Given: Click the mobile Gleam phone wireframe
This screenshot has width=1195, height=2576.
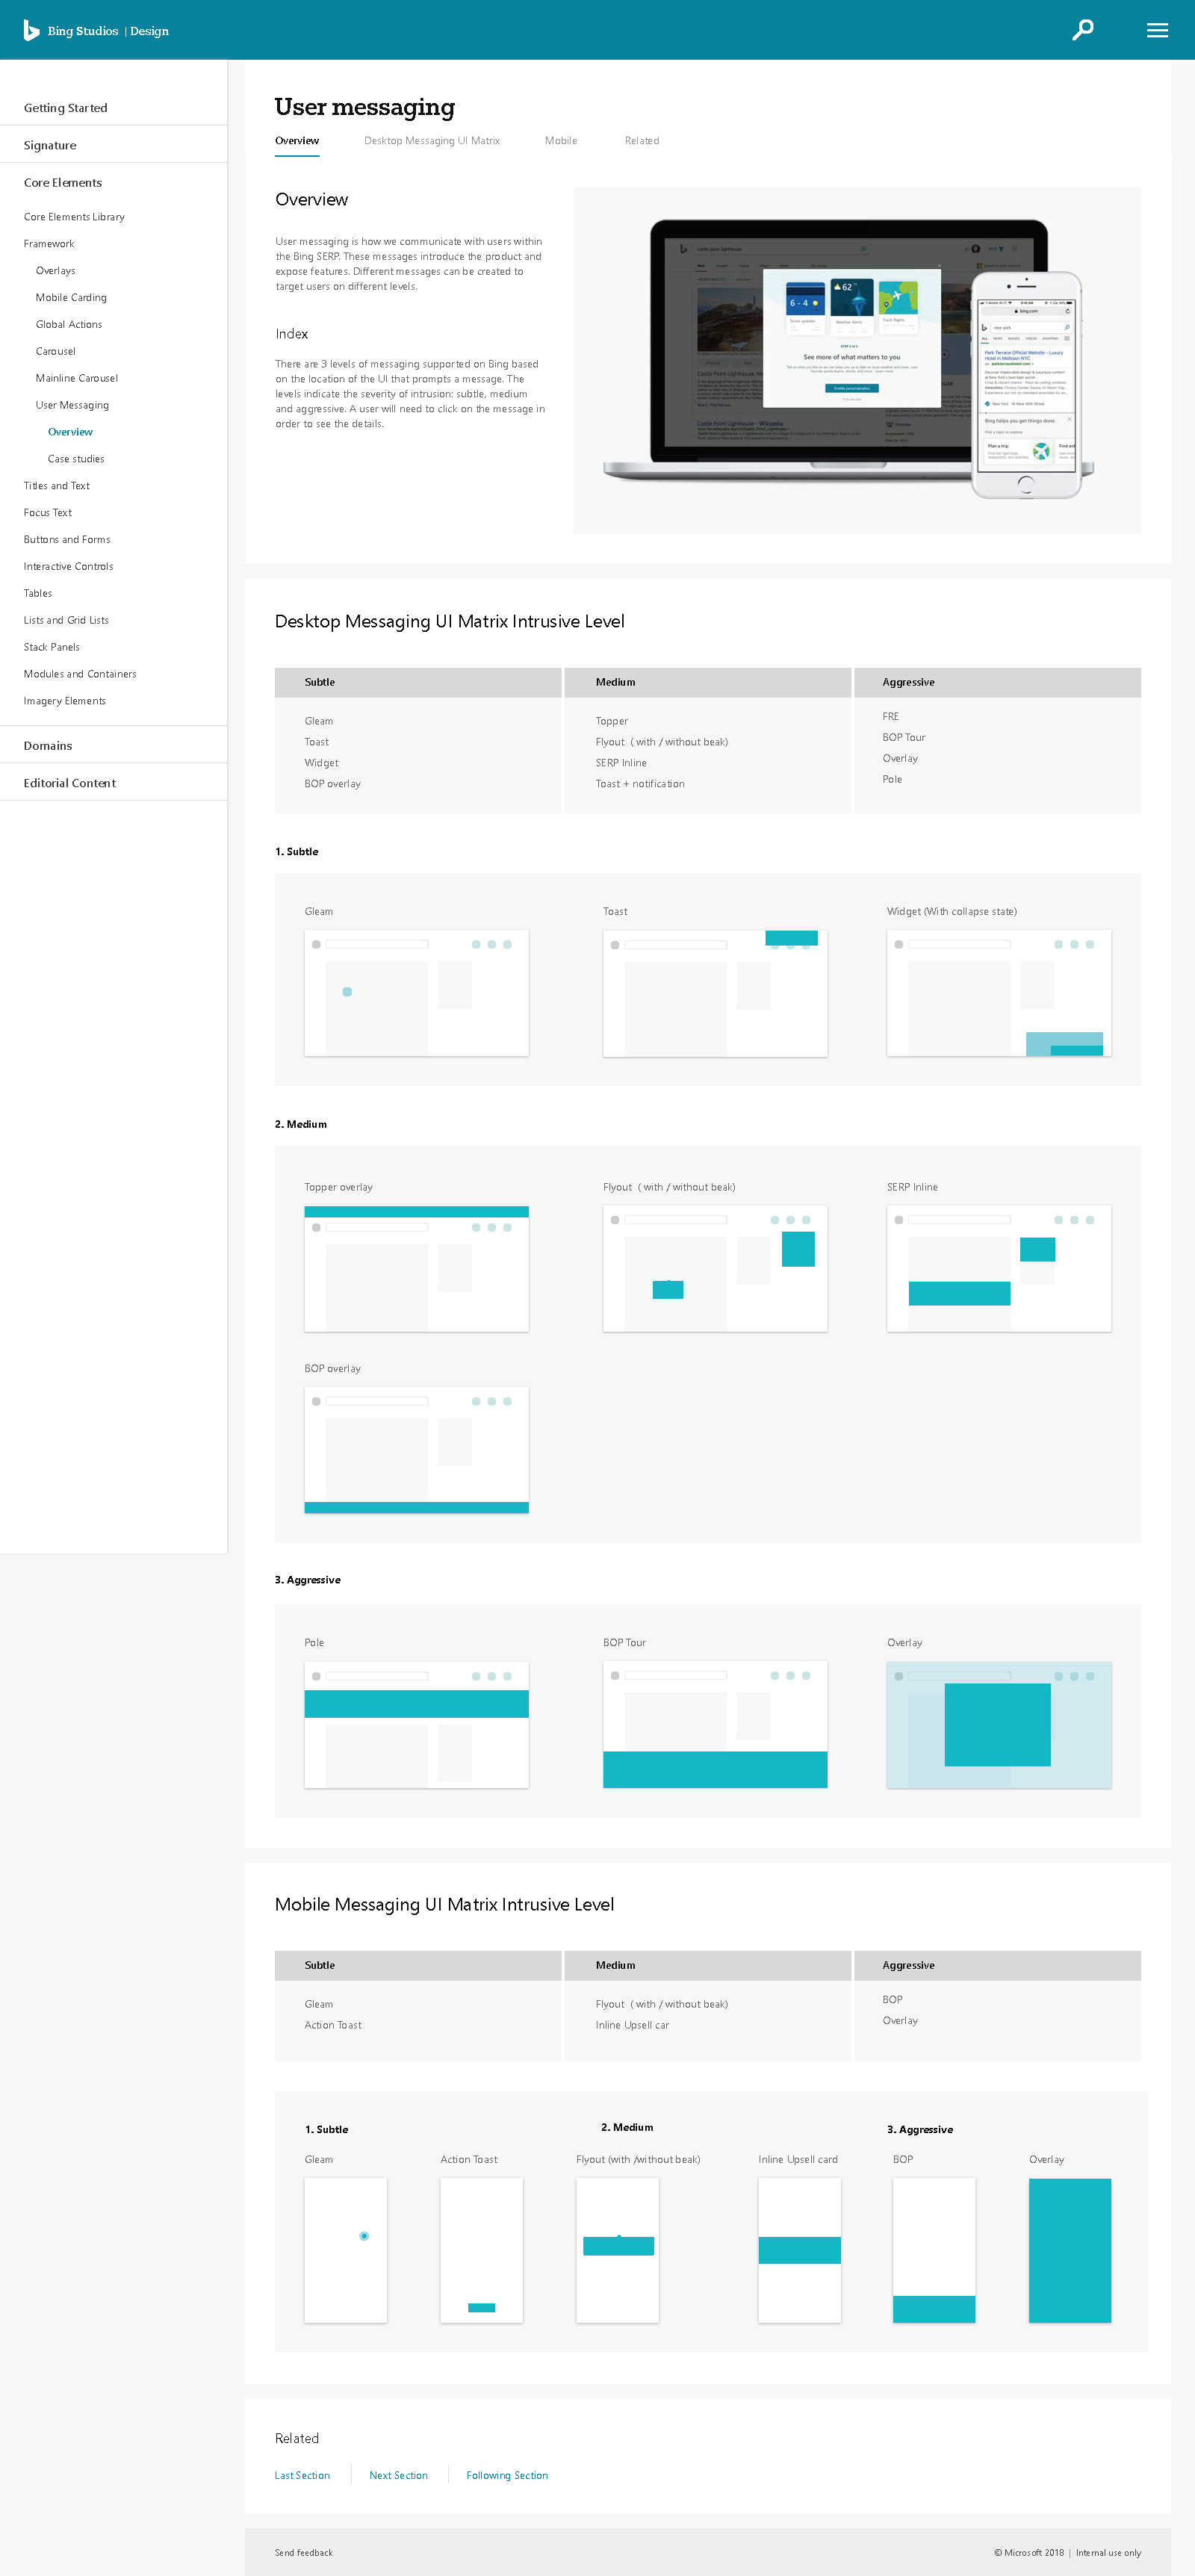Looking at the screenshot, I should 346,2250.
